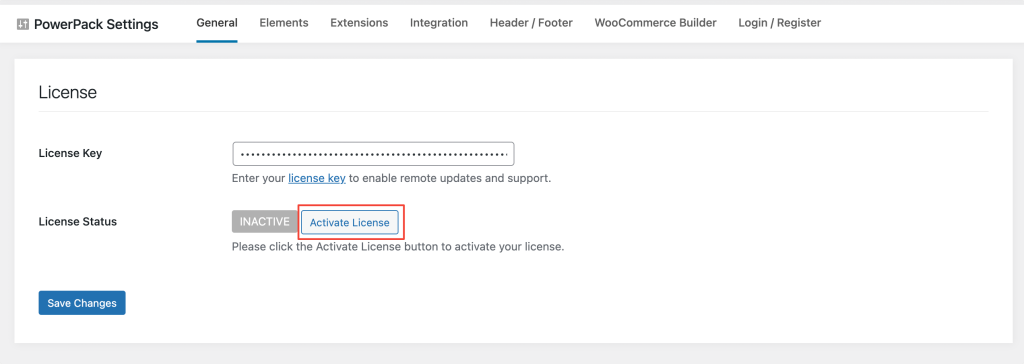
Task: Click the License section heading
Action: (x=68, y=92)
